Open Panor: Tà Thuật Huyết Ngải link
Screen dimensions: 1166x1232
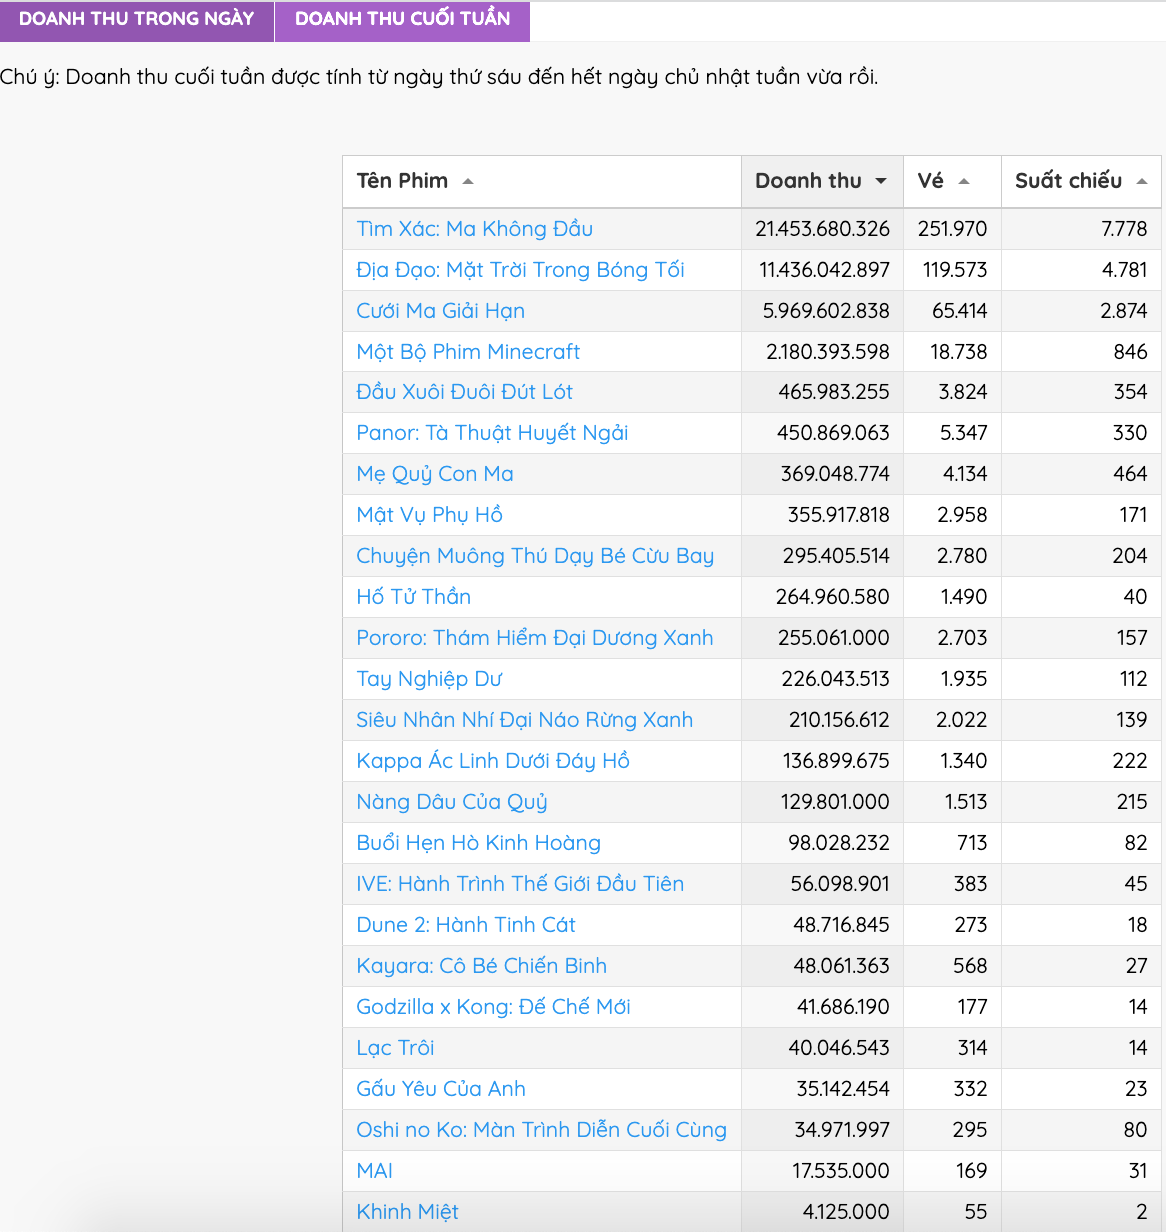(x=493, y=433)
